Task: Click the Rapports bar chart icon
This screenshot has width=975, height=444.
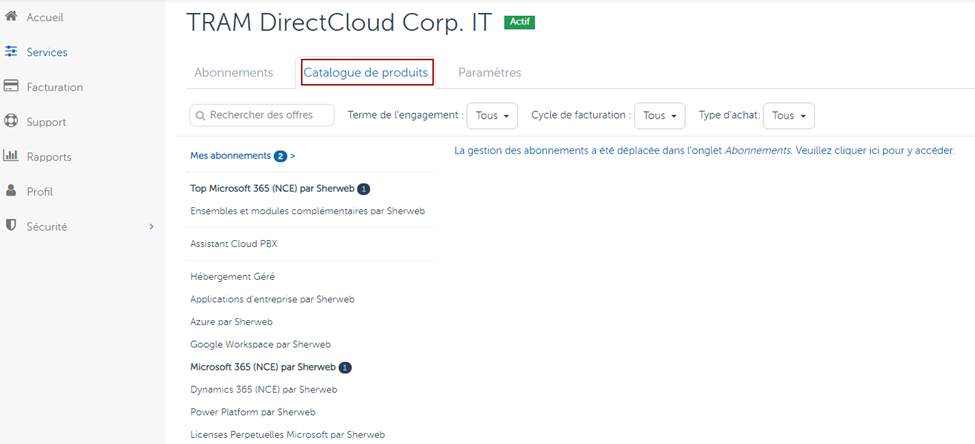Action: point(11,156)
